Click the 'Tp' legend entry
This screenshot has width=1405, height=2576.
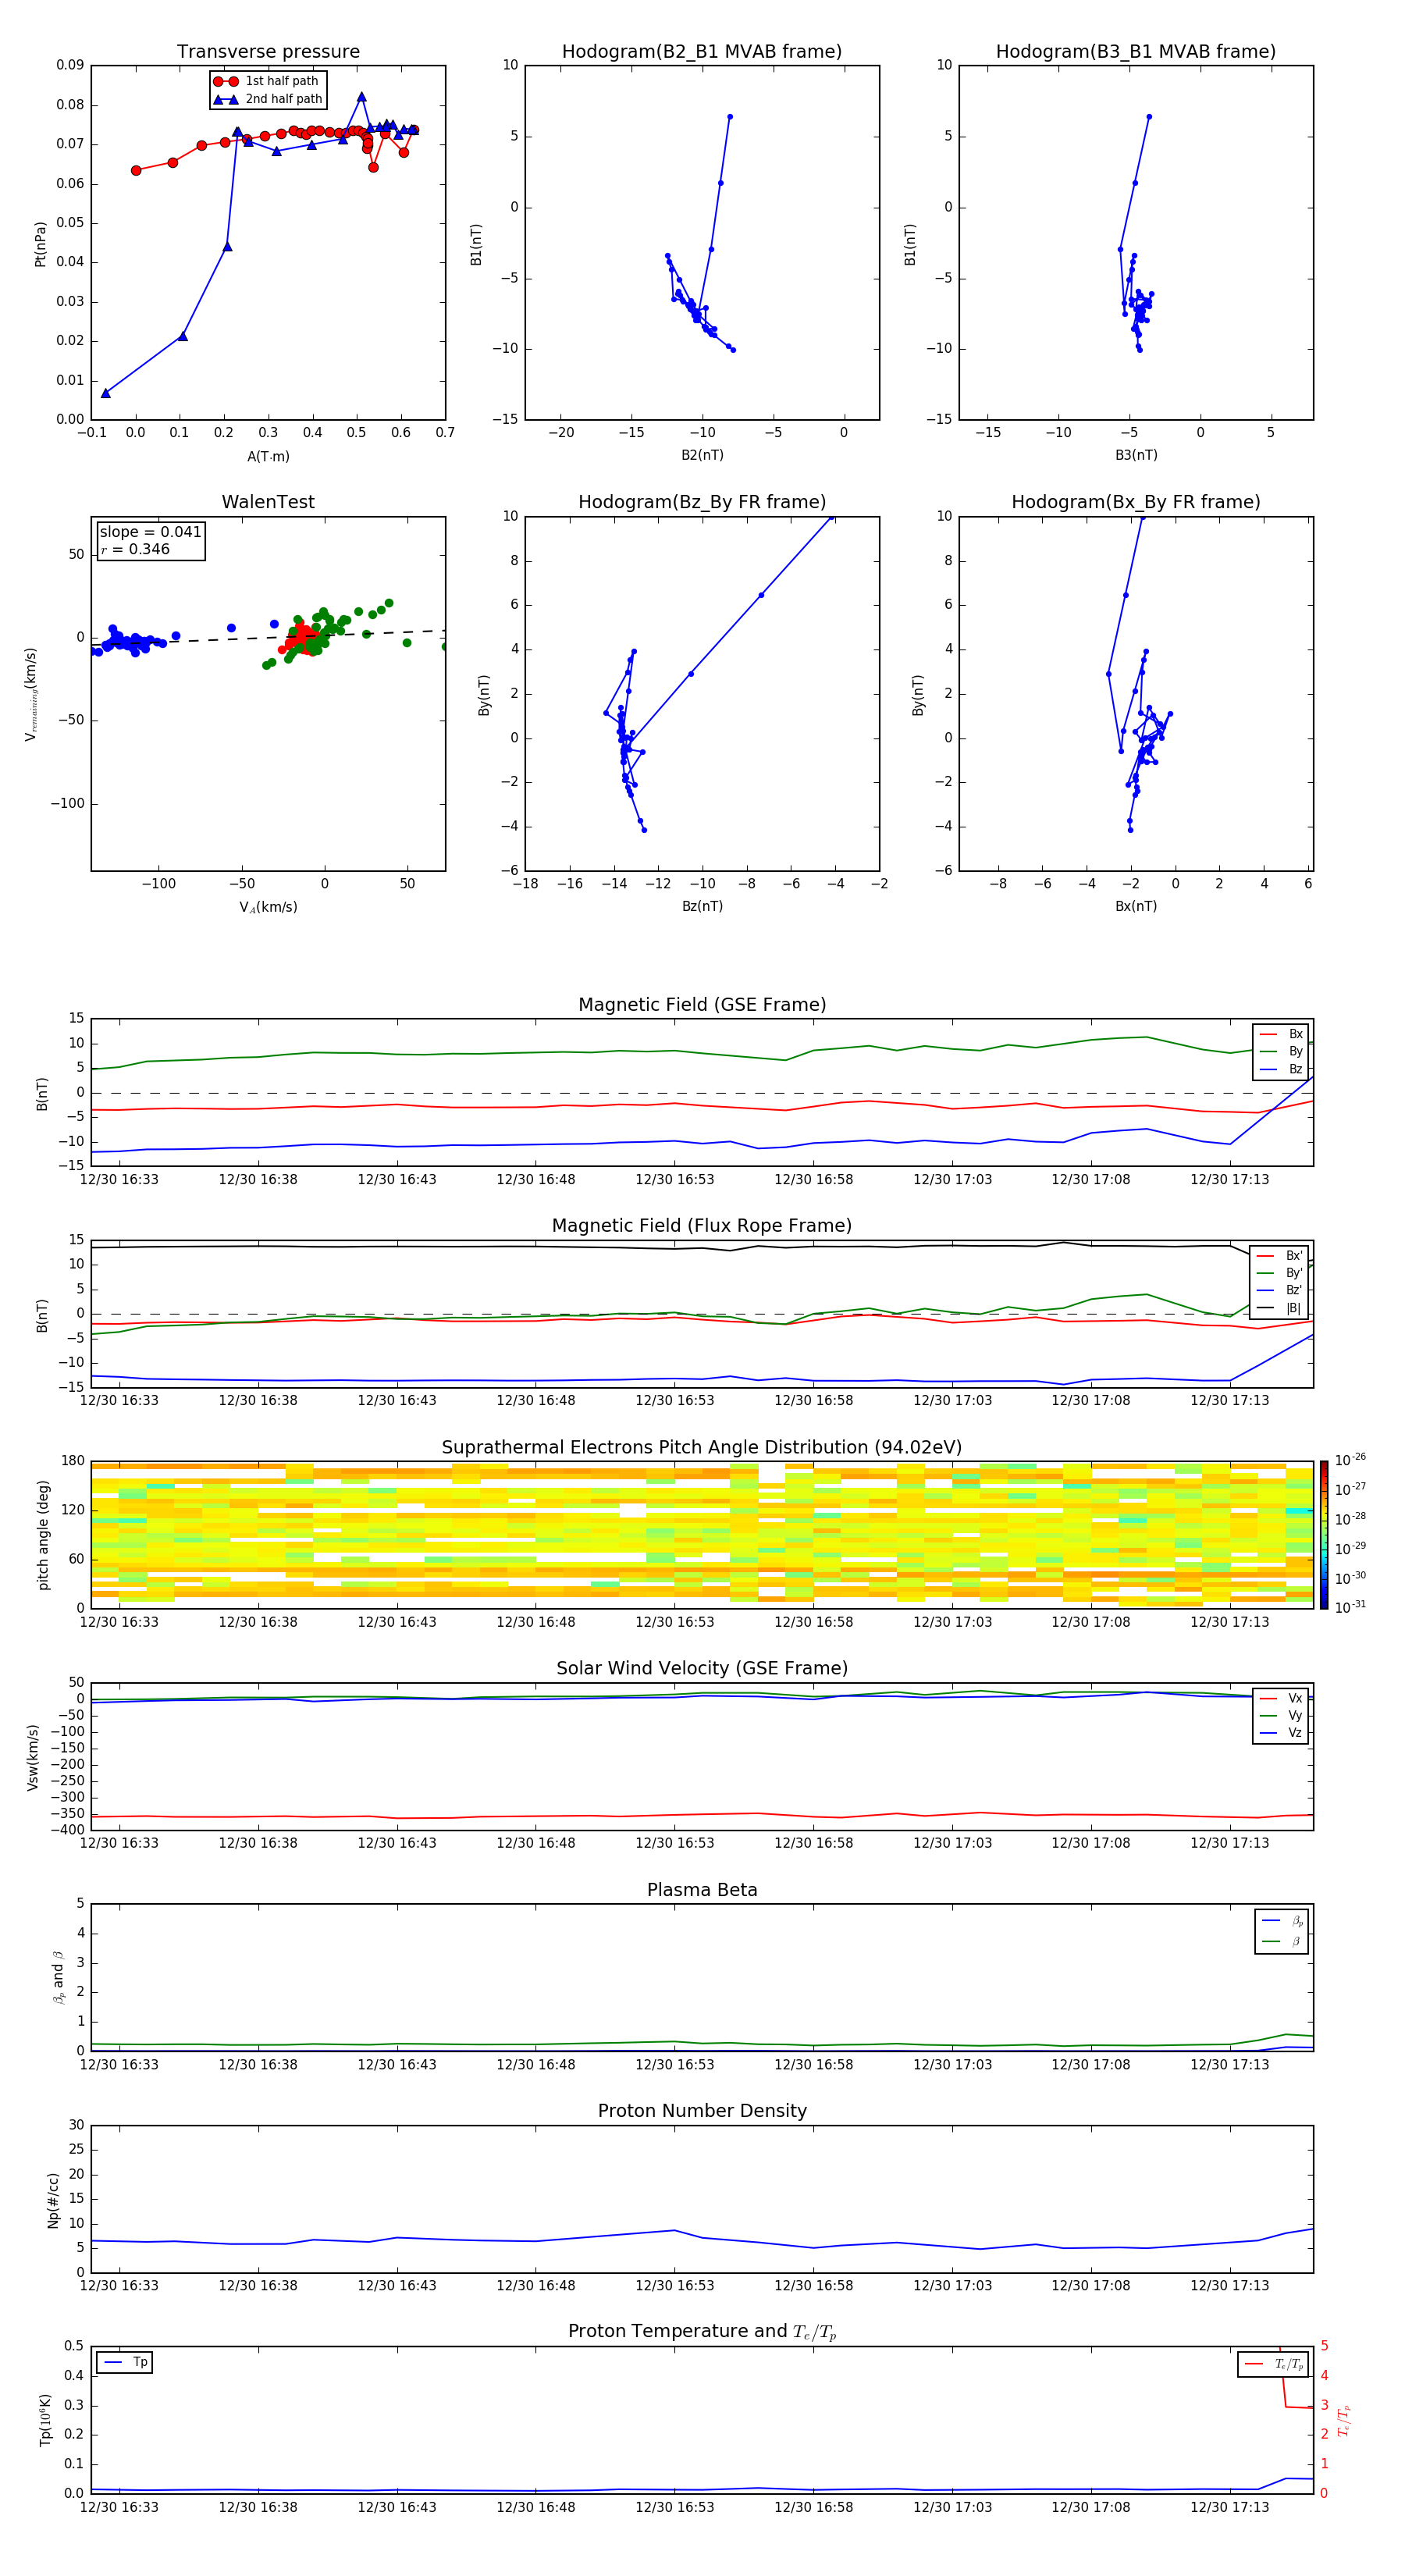125,2362
